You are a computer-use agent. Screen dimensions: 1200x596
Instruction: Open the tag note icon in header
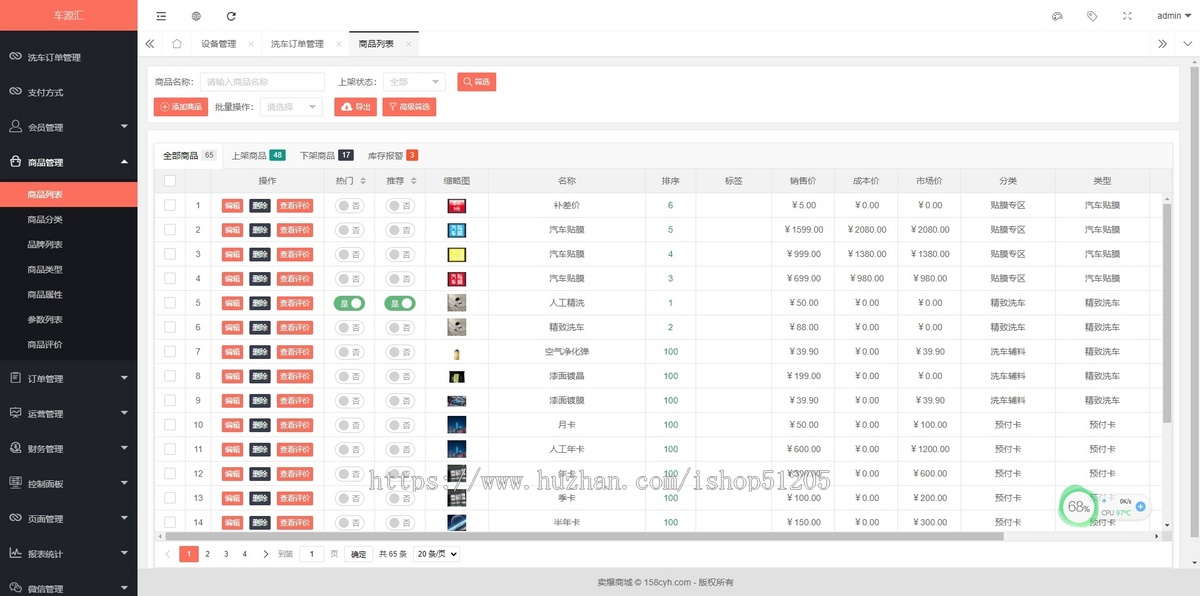[1092, 16]
